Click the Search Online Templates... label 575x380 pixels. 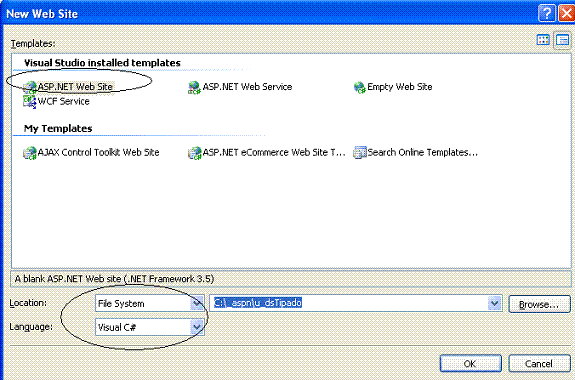tap(422, 153)
